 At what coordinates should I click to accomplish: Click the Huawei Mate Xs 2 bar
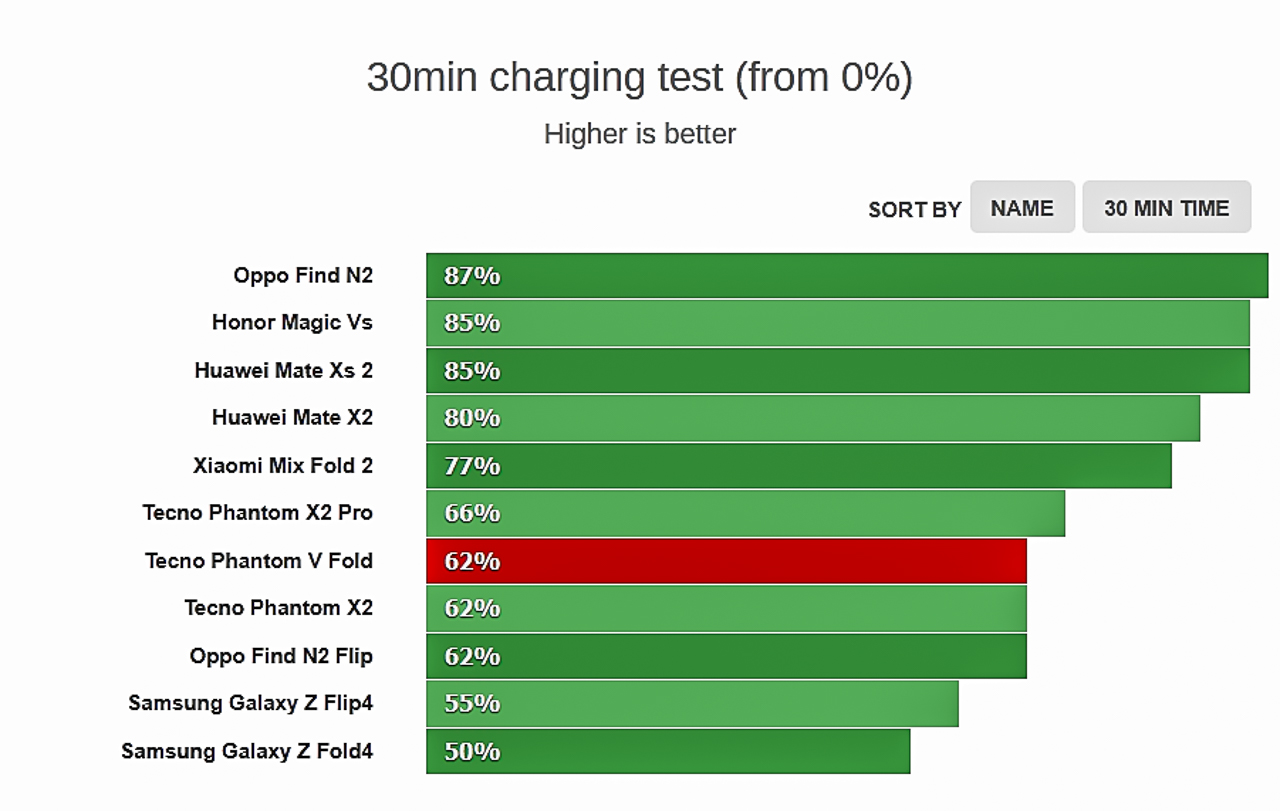click(837, 370)
